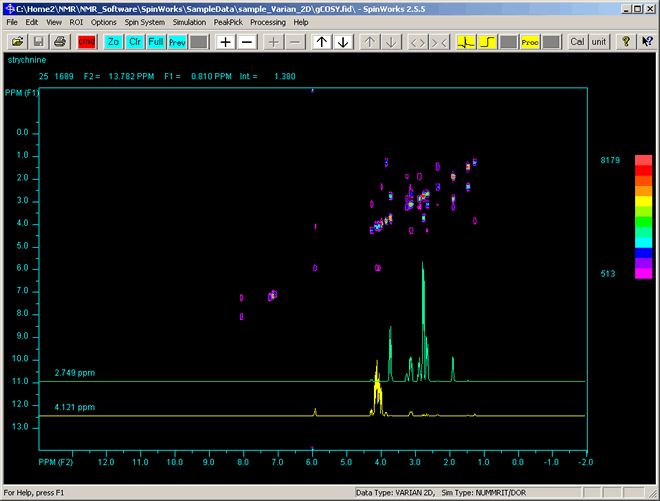The image size is (660, 501).
Task: Click the gray square after Proc
Action: pyautogui.click(x=551, y=42)
